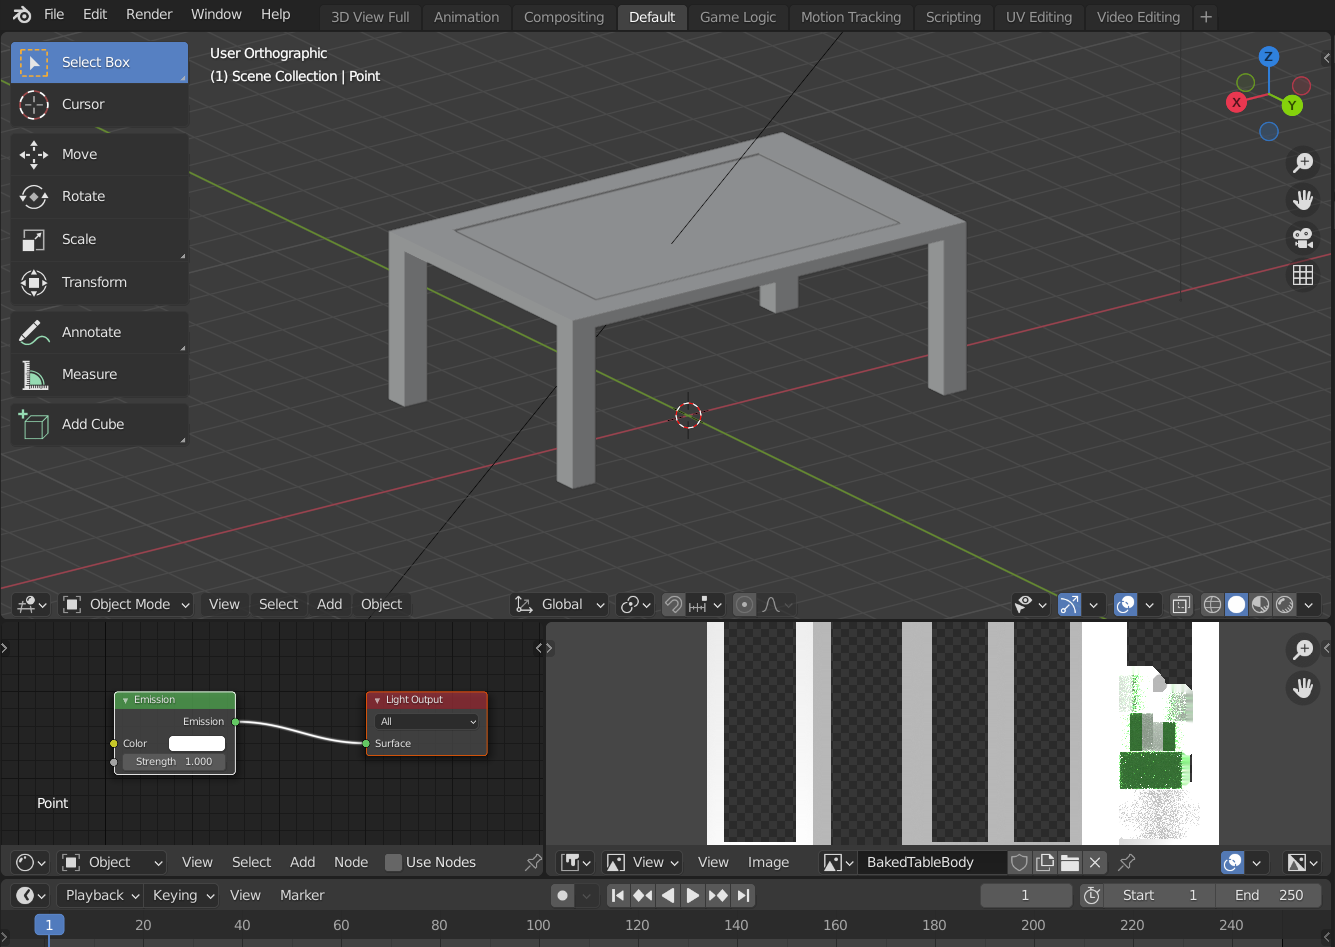Open image file with folder icon
This screenshot has width=1335, height=947.
tap(1070, 862)
